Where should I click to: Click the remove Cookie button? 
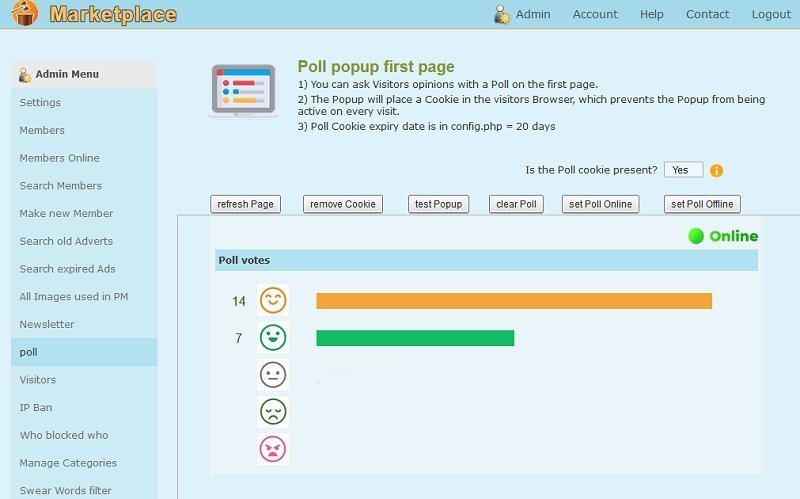[x=343, y=204]
